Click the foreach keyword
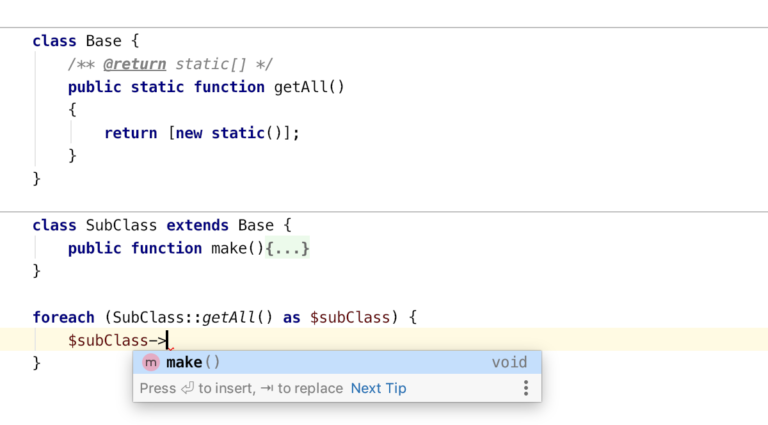768x425 pixels. (64, 317)
